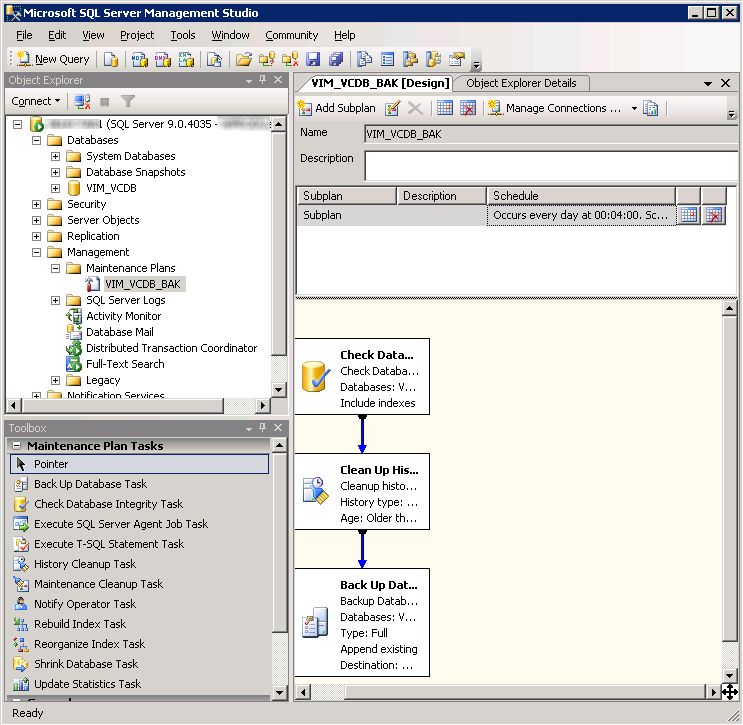This screenshot has width=743, height=725.
Task: Expand the Database Snapshots folder
Action: click(55, 172)
